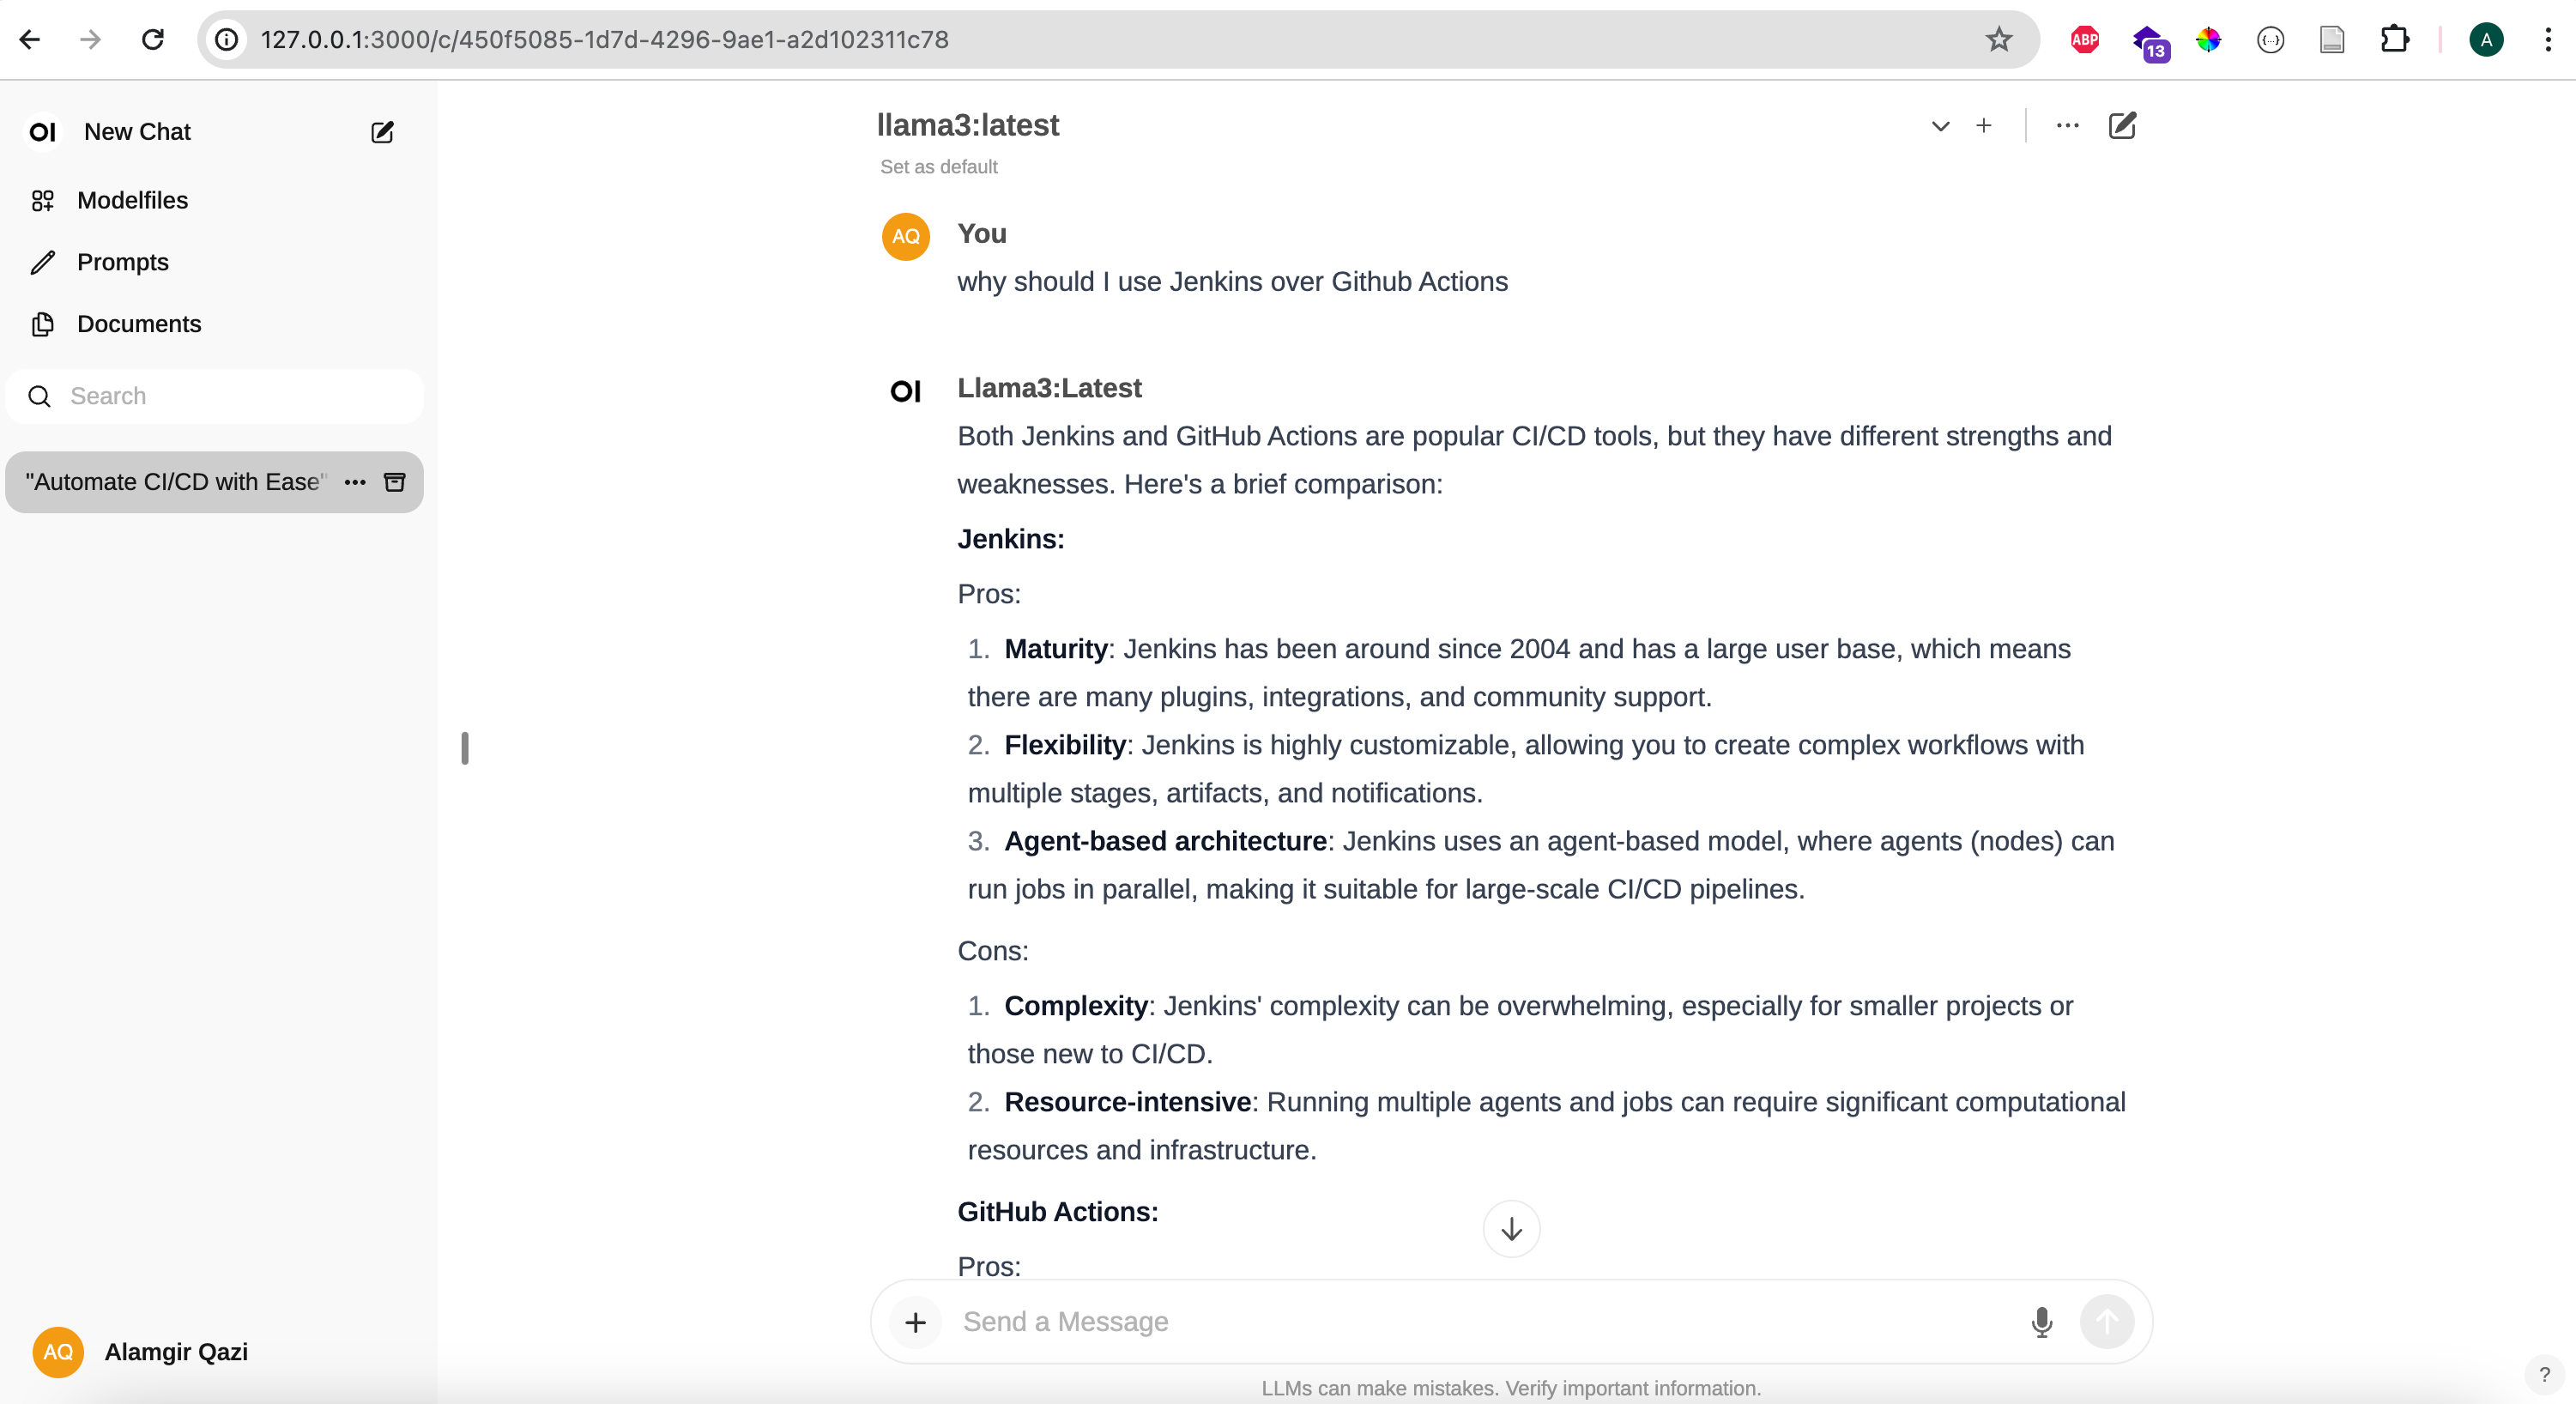Click the bold "Flexibility" list item
Screen dimensions: 2576x1404
pos(1065,745)
